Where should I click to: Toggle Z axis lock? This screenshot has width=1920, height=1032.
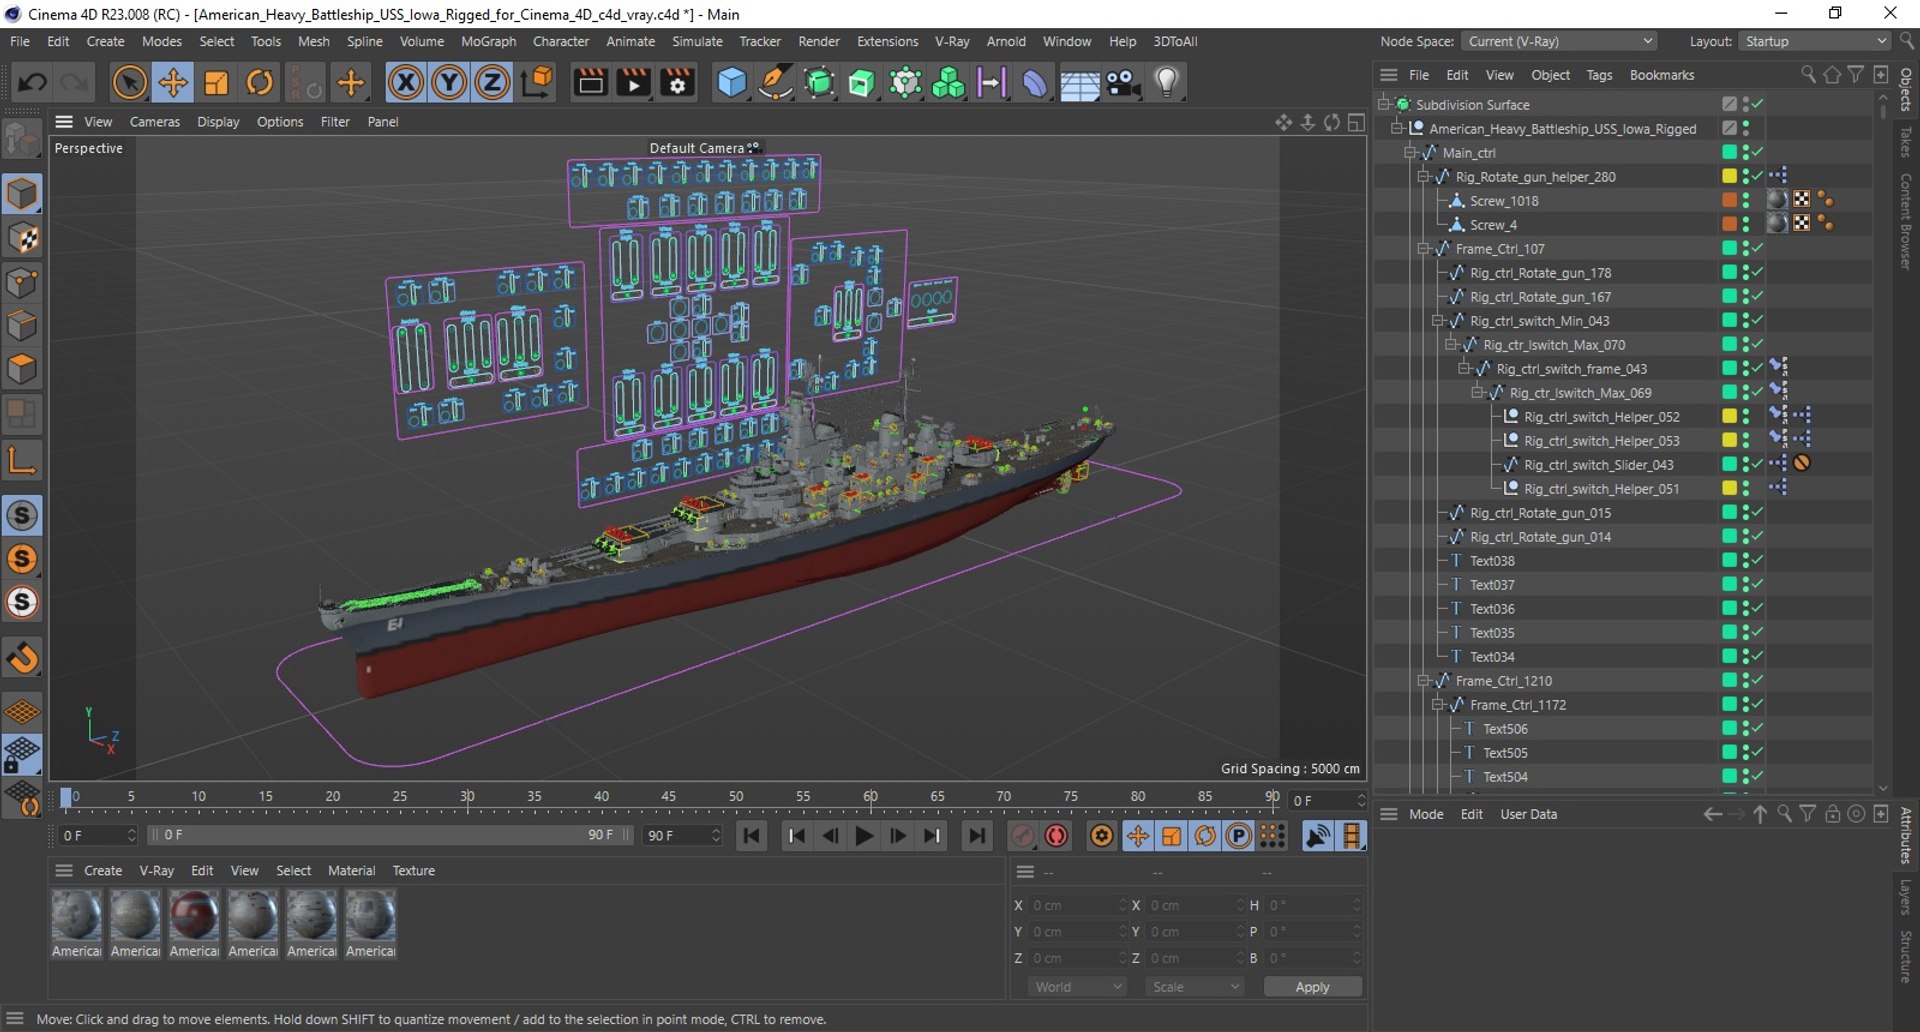click(x=492, y=83)
